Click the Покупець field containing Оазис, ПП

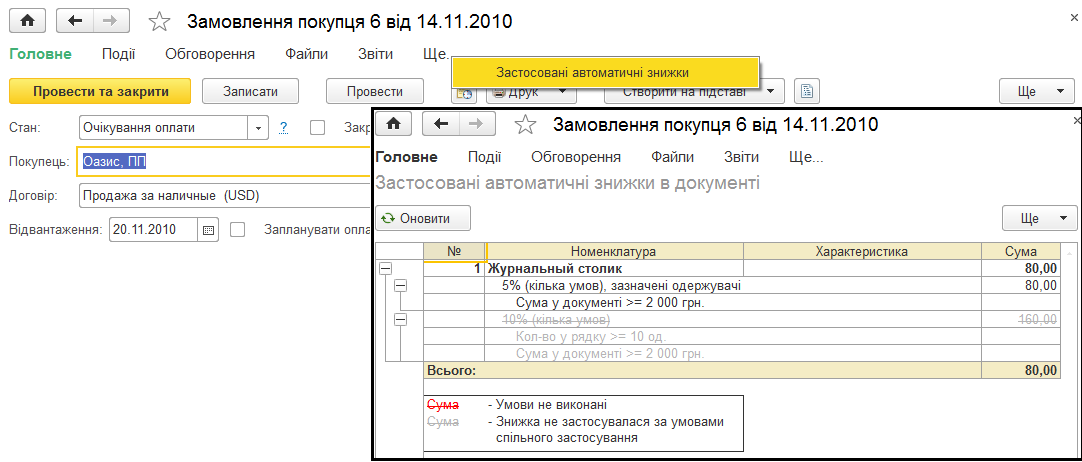tap(225, 162)
